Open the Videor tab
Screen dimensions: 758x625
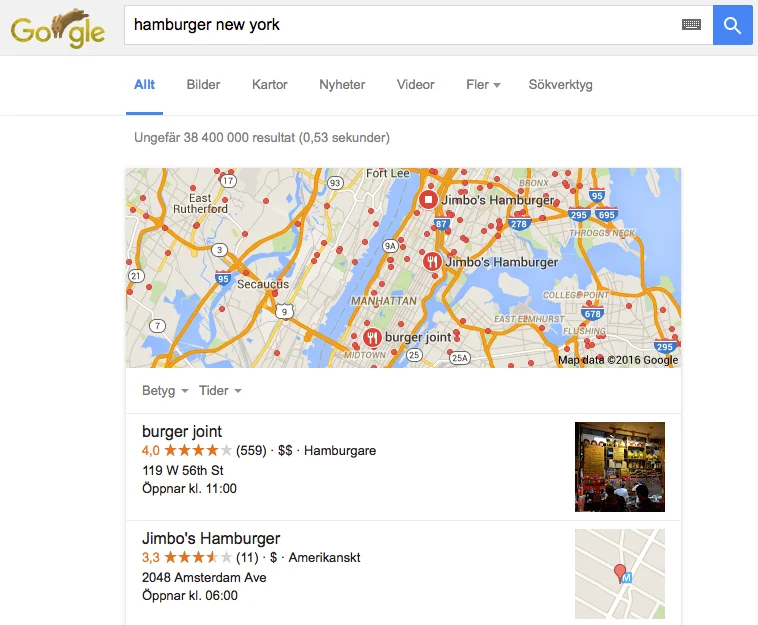[x=415, y=85]
